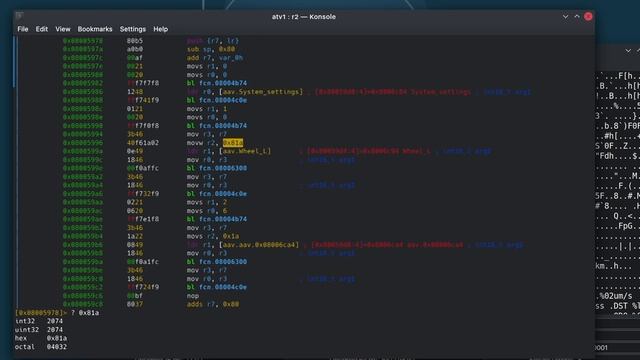
Task: Select the 'push {r7, lr}' instruction
Action: (x=213, y=41)
